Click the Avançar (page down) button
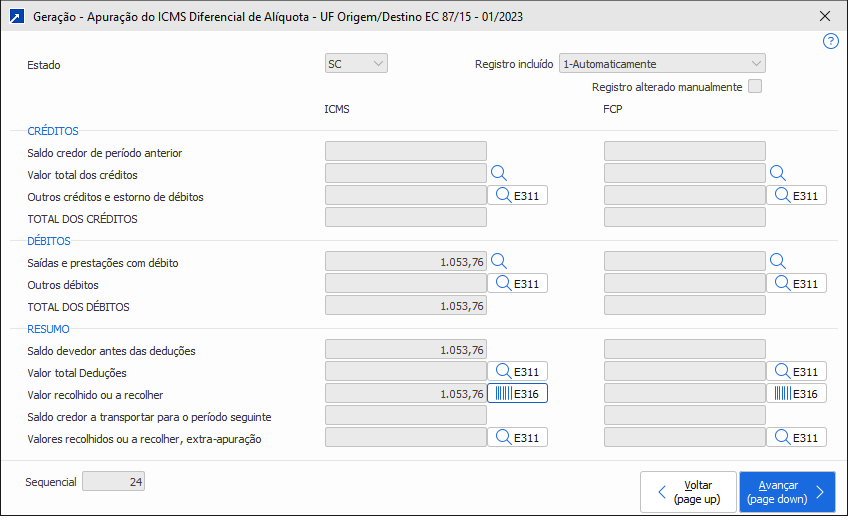This screenshot has width=862, height=523. click(x=787, y=491)
